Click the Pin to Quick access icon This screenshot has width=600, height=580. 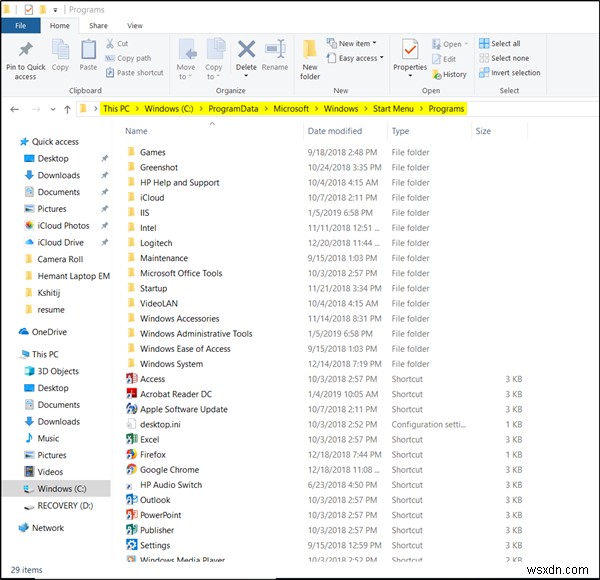tap(26, 50)
